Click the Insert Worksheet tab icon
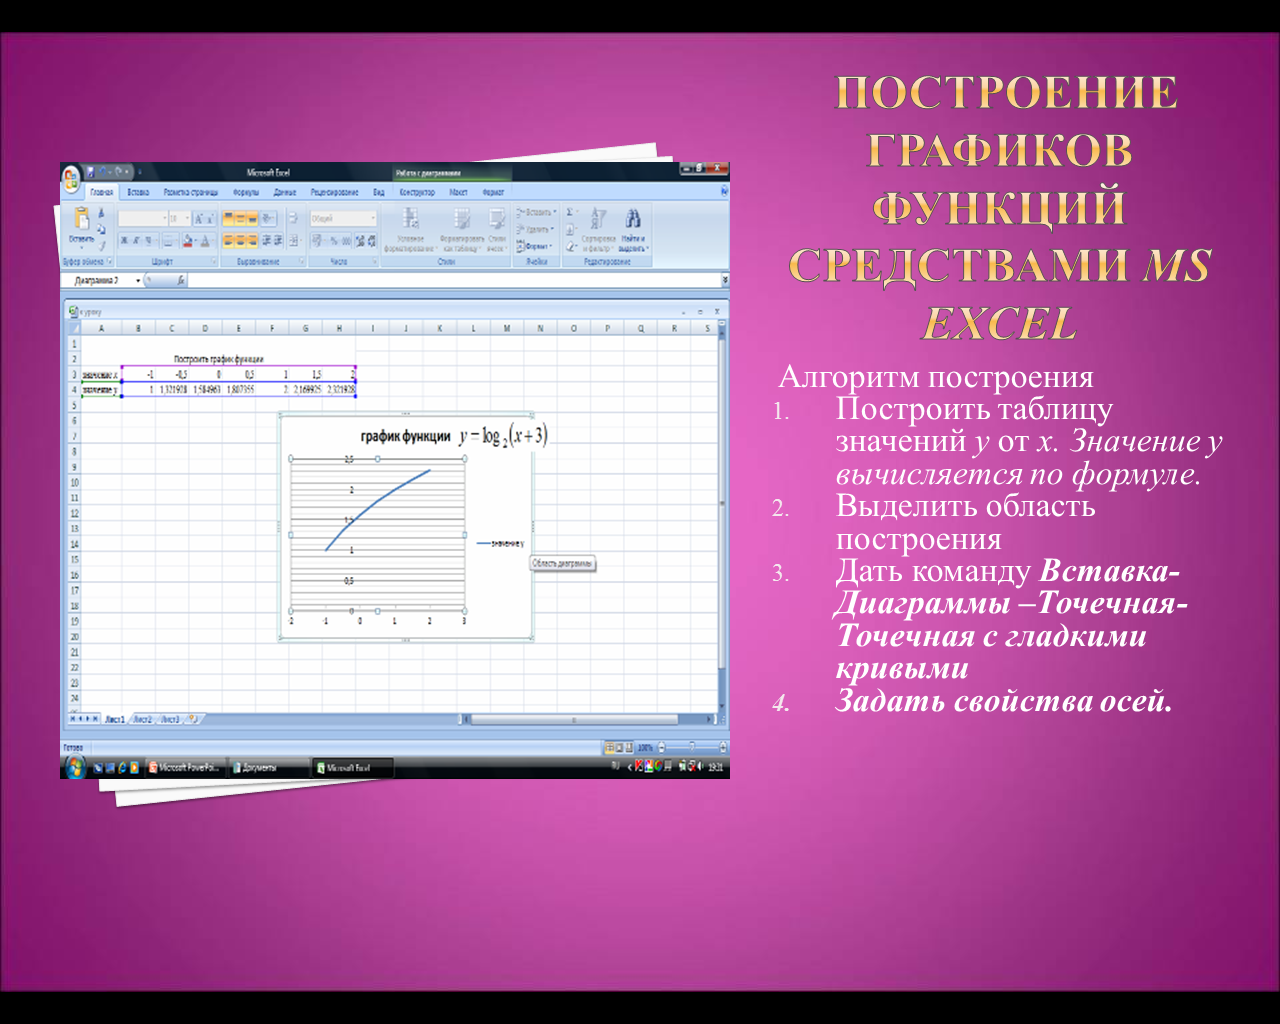 click(x=193, y=719)
